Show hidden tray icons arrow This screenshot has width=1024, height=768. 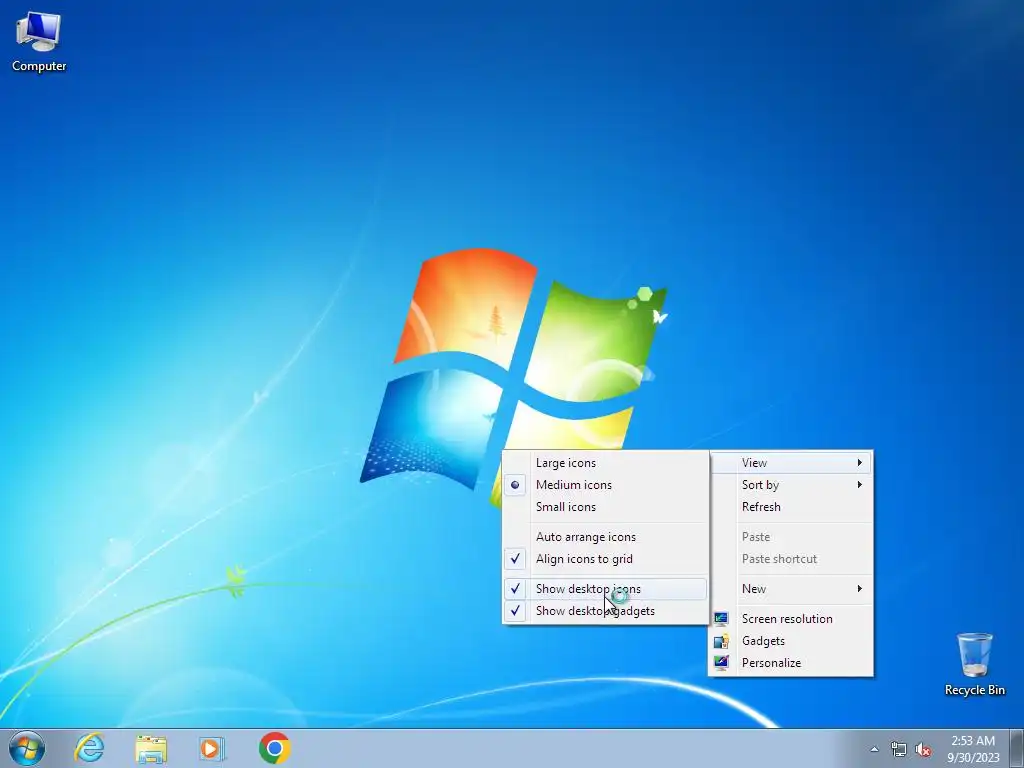(874, 749)
